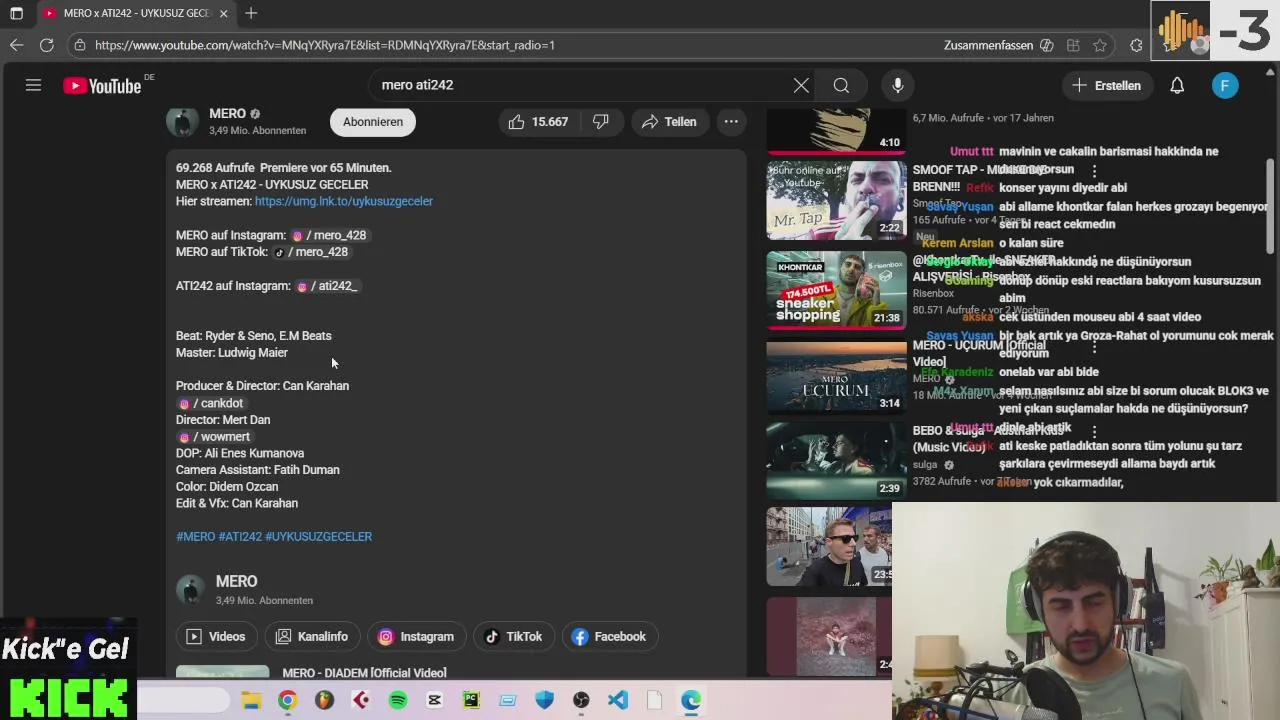1280x720 pixels.
Task: Open a new browser tab
Action: tap(251, 13)
